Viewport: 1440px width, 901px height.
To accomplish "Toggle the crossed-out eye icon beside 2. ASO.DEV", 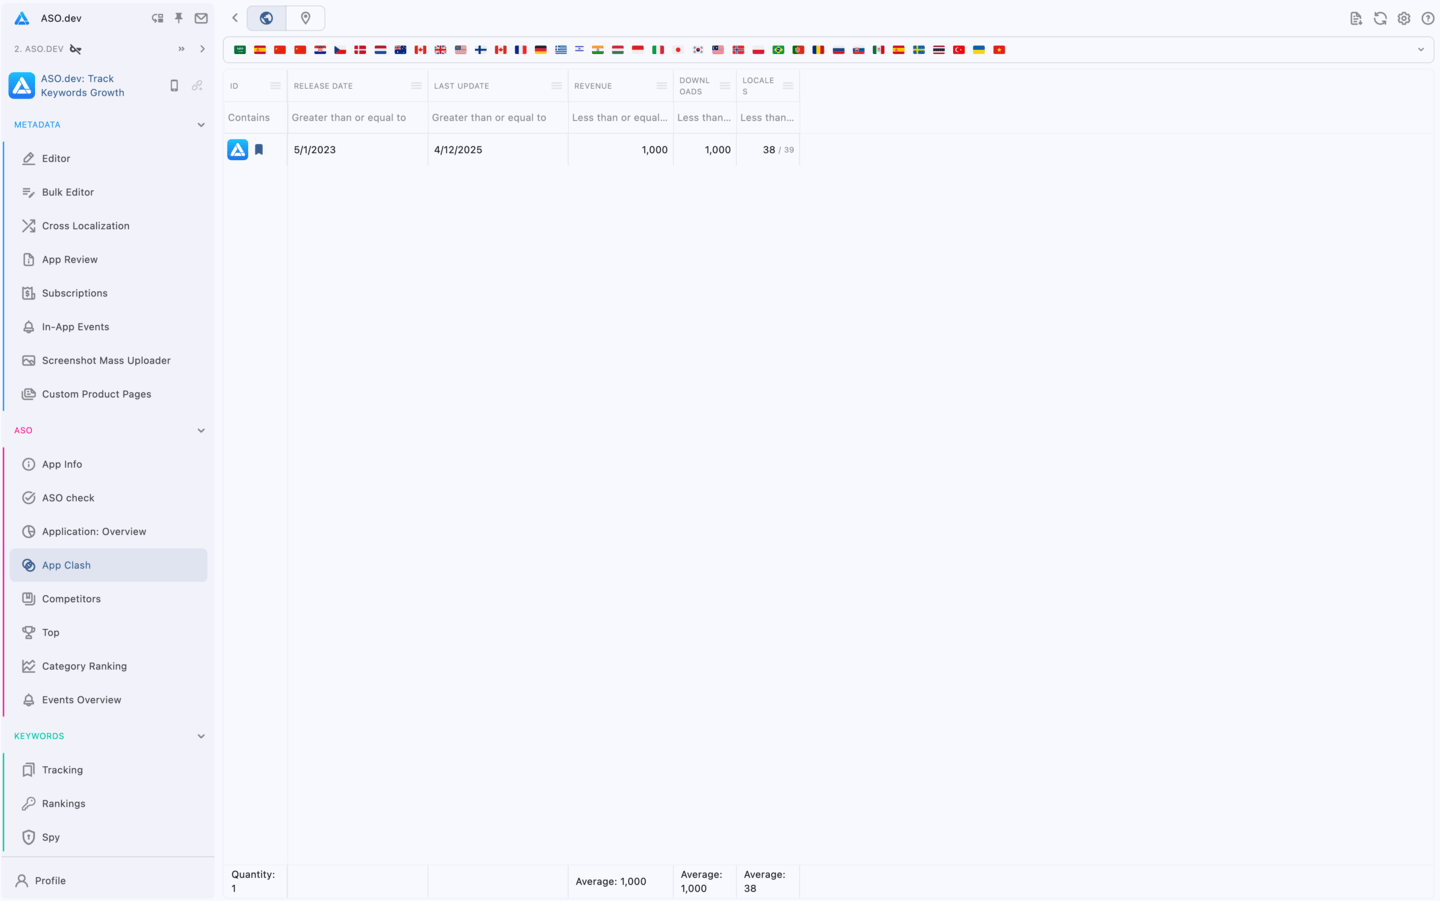I will [76, 49].
